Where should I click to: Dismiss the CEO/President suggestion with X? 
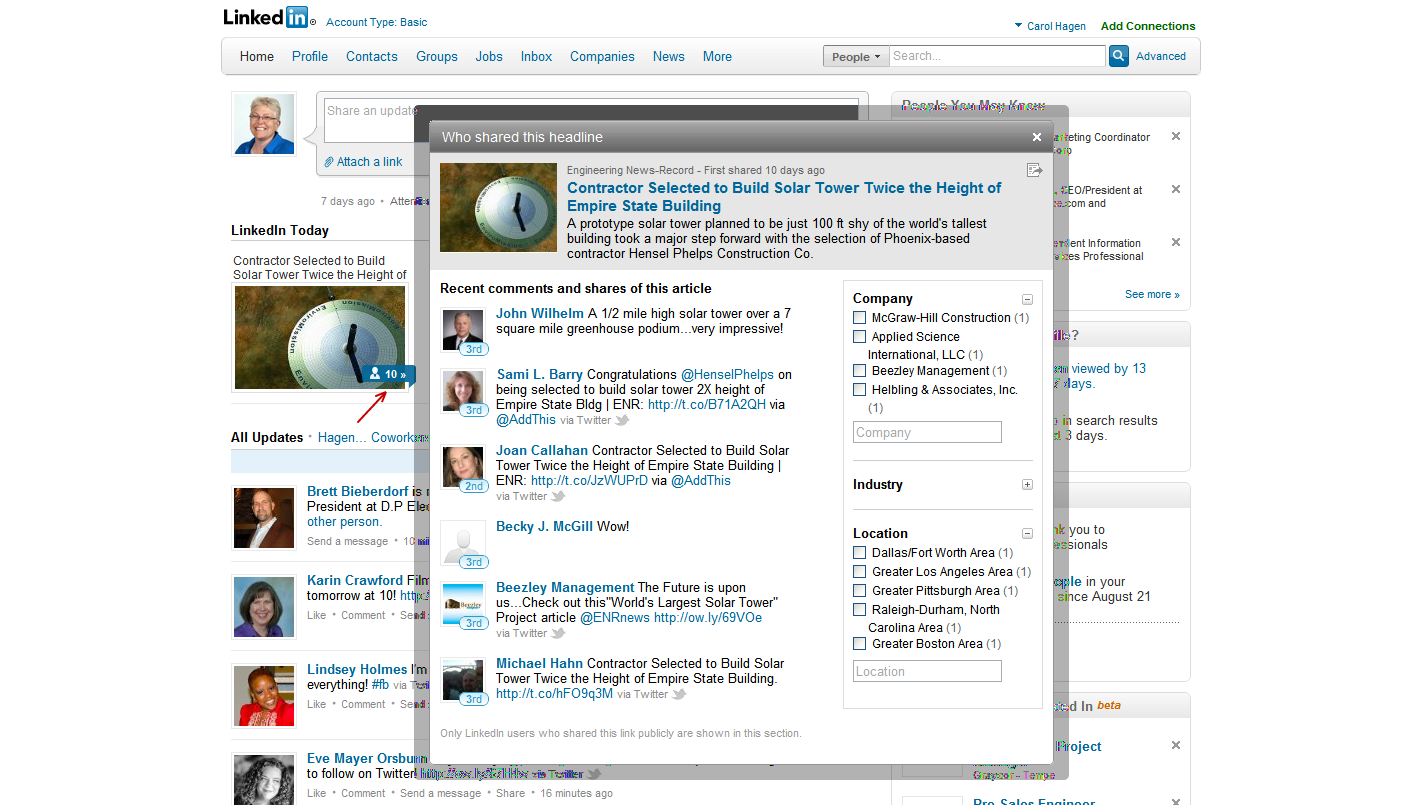coord(1176,189)
